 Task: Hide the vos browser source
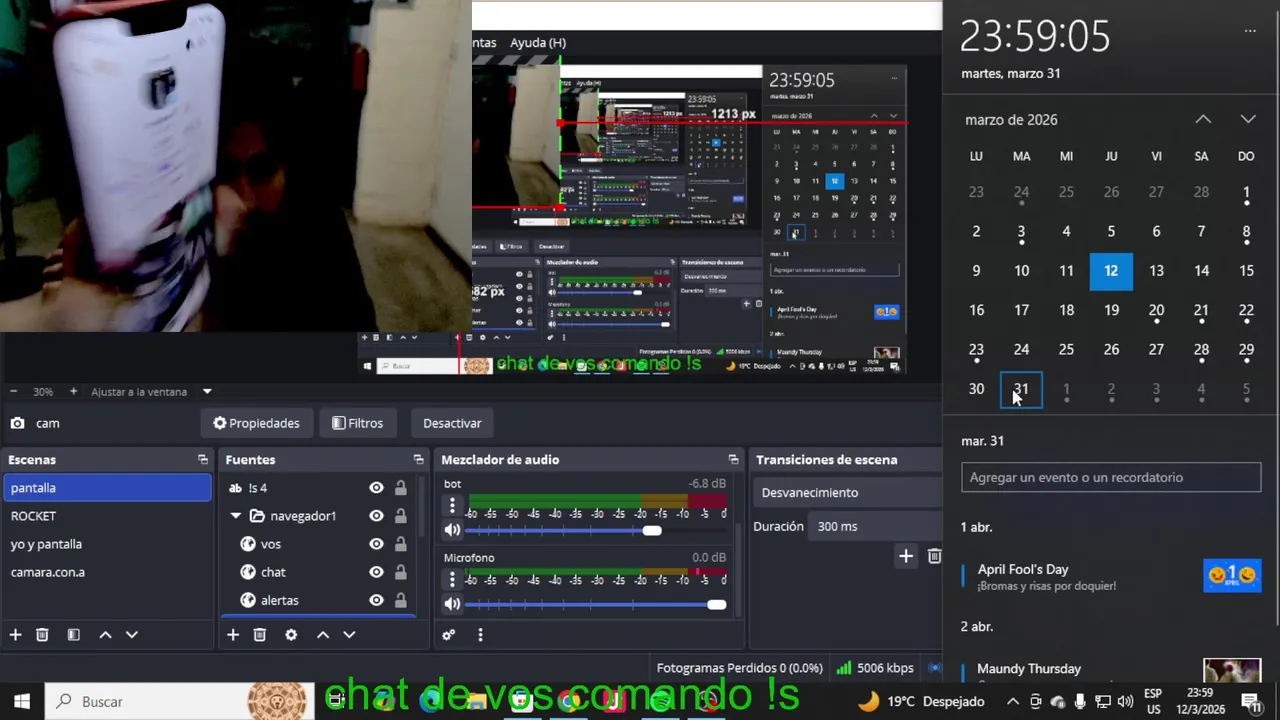click(376, 544)
